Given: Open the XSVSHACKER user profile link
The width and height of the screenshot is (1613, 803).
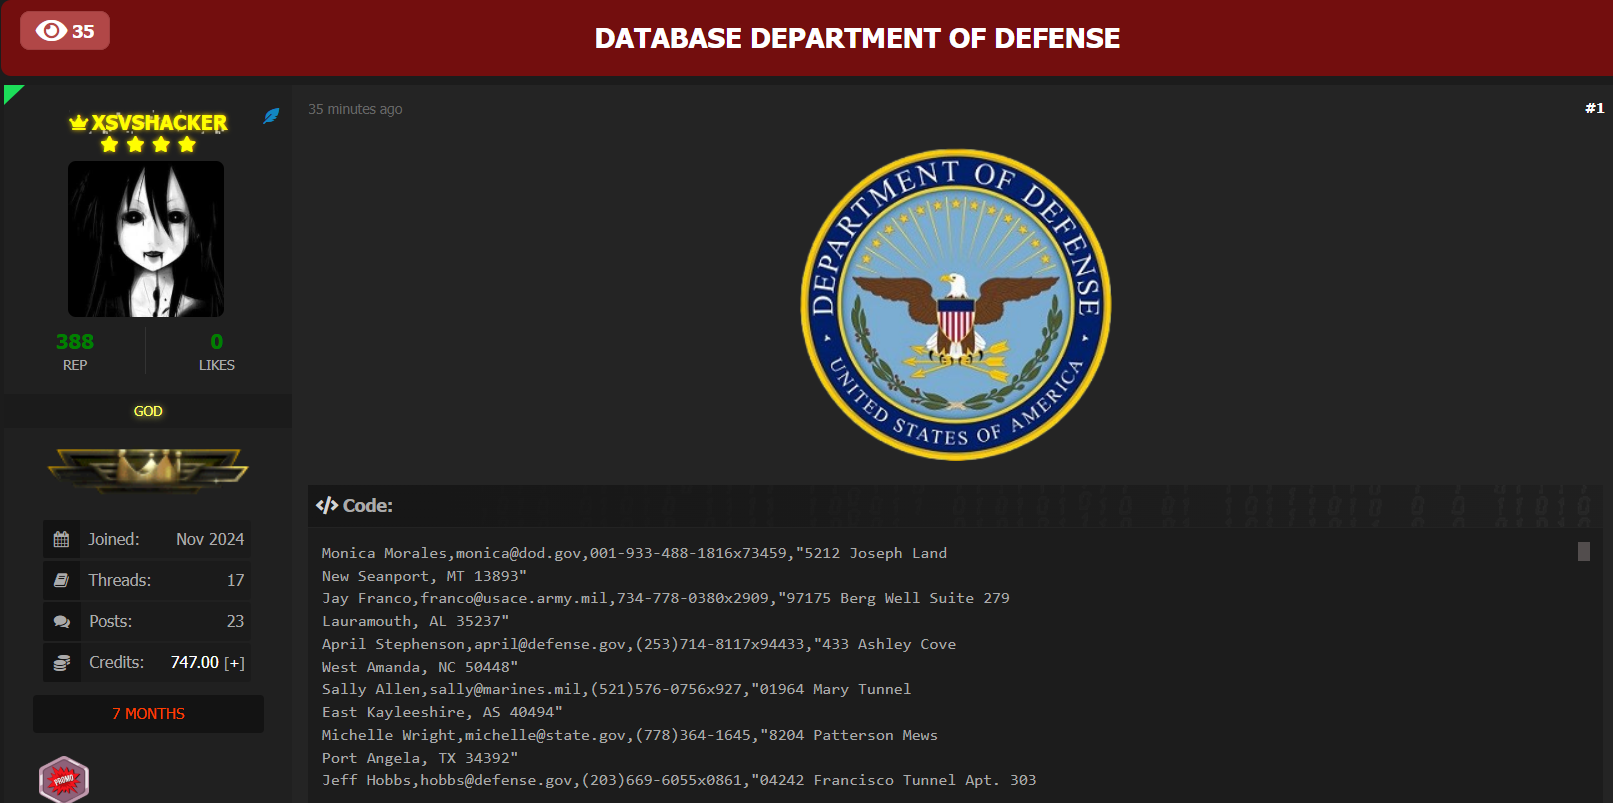Looking at the screenshot, I should [159, 123].
